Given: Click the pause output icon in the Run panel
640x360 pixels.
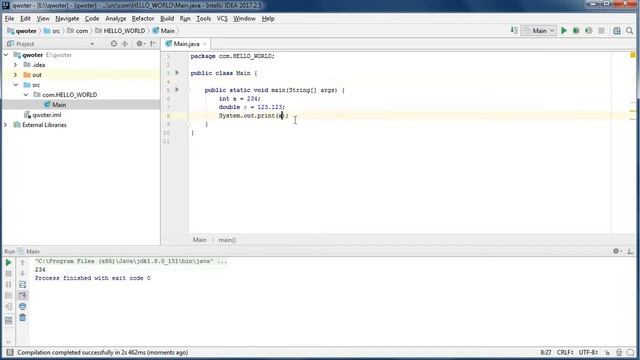Looking at the screenshot, I should [x=9, y=284].
